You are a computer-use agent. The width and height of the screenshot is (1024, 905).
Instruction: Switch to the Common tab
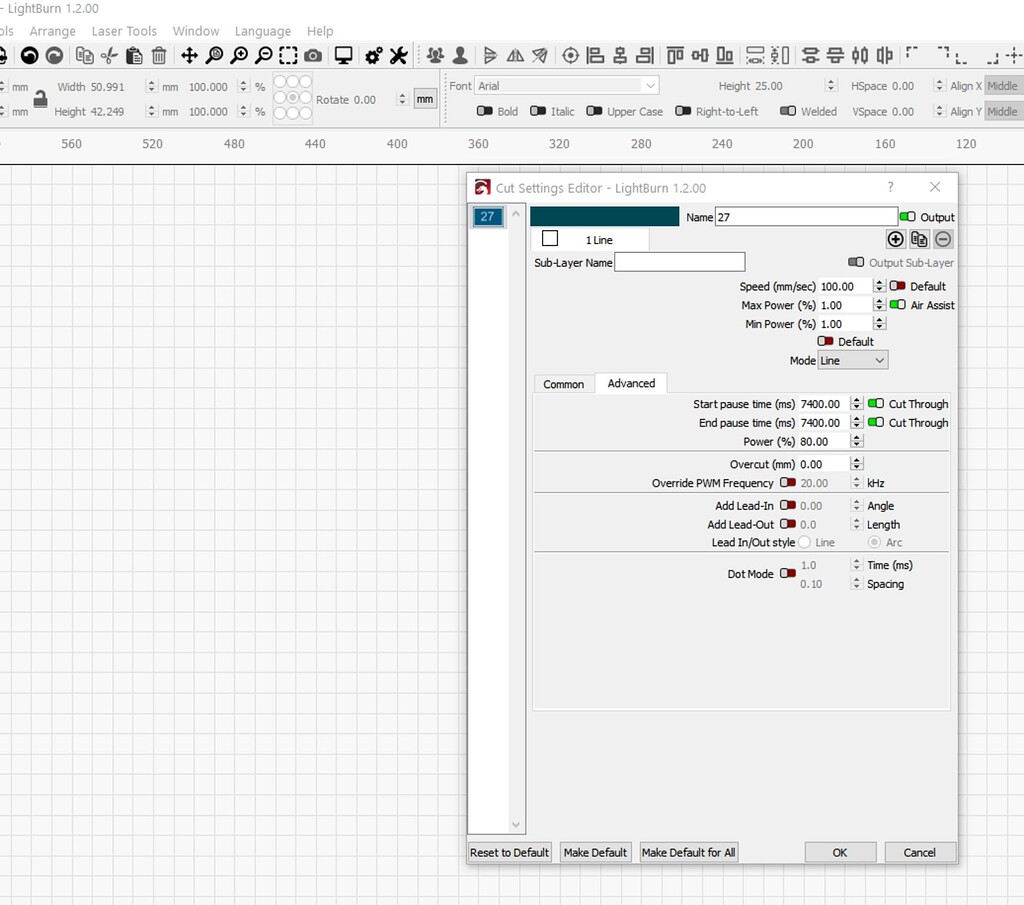pyautogui.click(x=563, y=383)
